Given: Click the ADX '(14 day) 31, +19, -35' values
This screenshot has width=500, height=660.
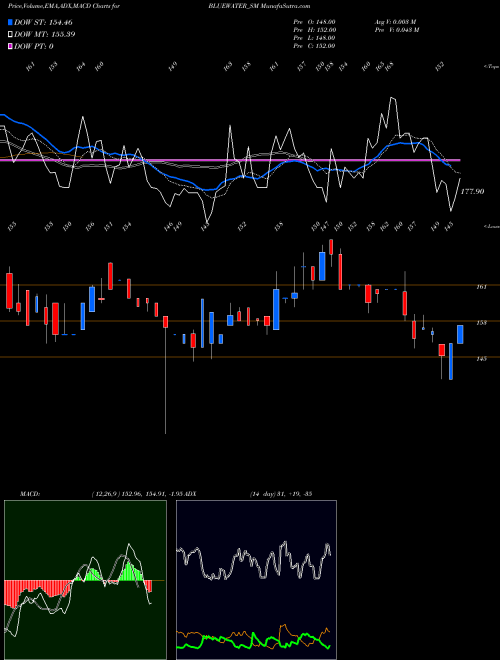Looking at the screenshot, I should pyautogui.click(x=281, y=494).
